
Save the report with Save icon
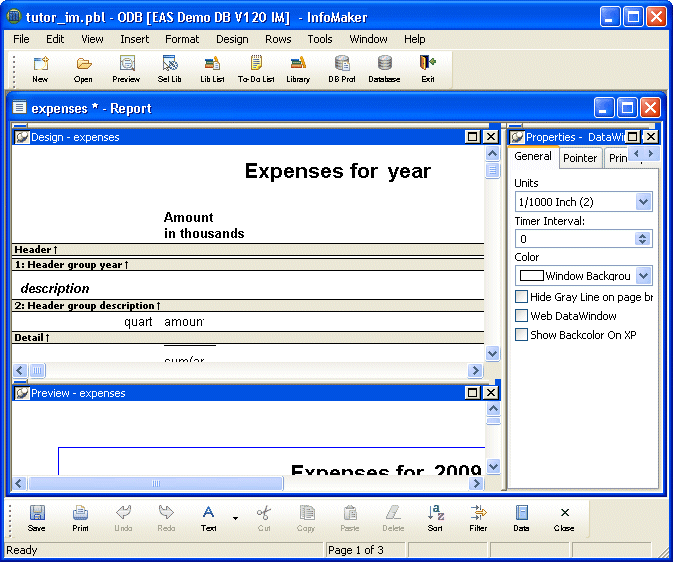pyautogui.click(x=37, y=518)
